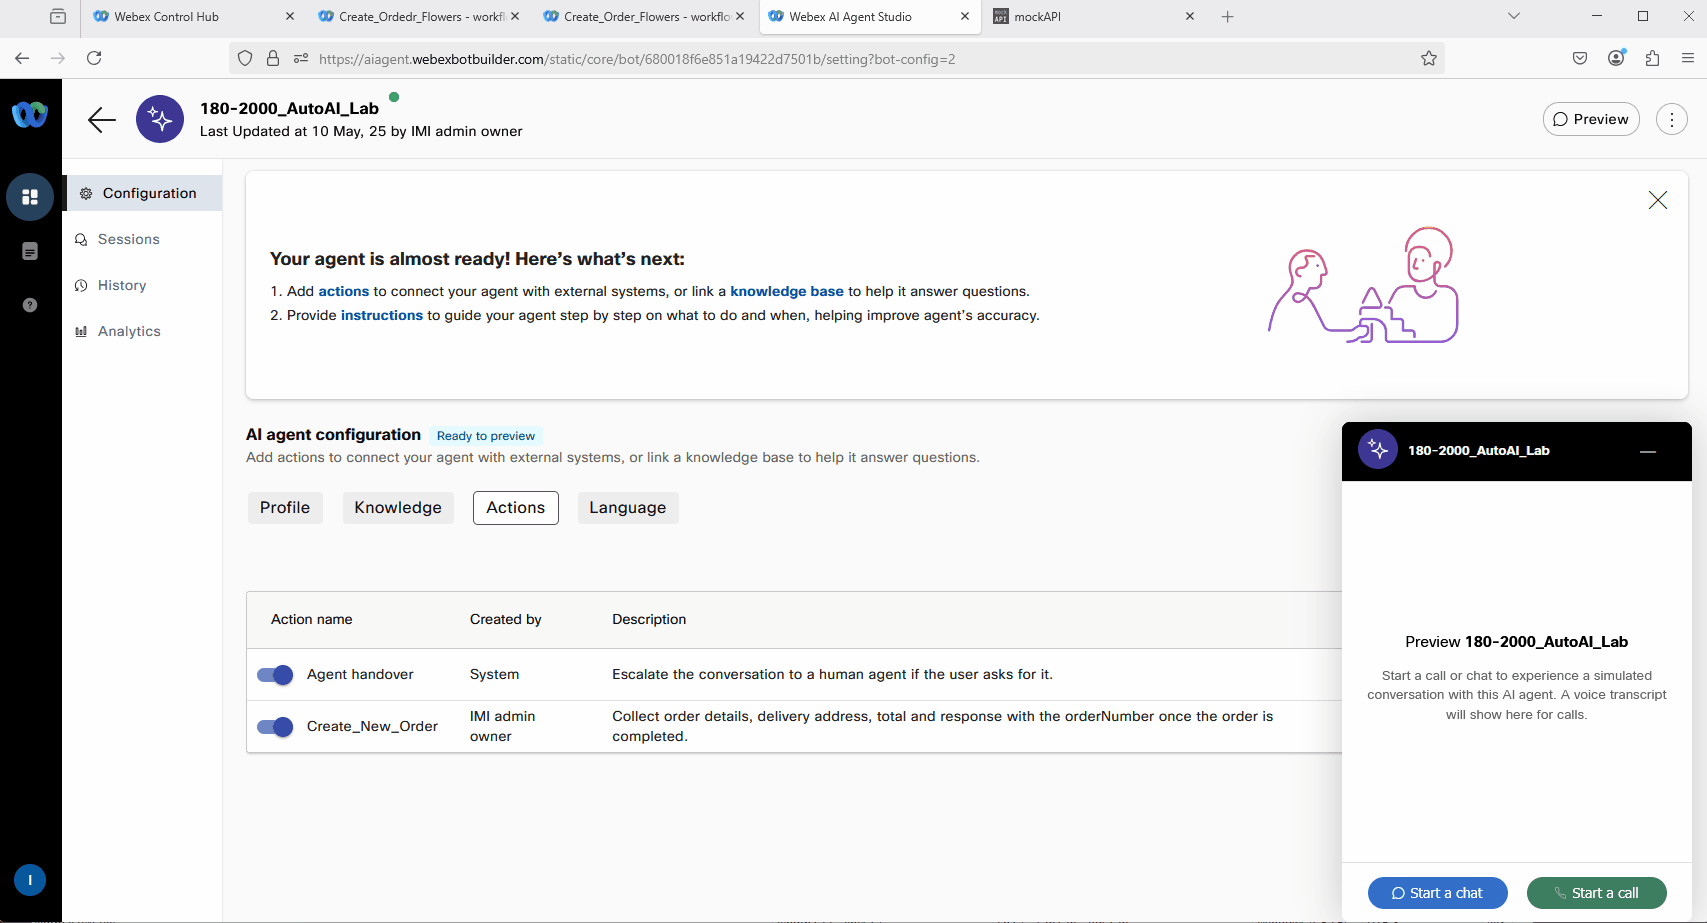Viewport: 1707px width, 923px height.
Task: Click the Webex logo in the sidebar
Action: click(30, 115)
